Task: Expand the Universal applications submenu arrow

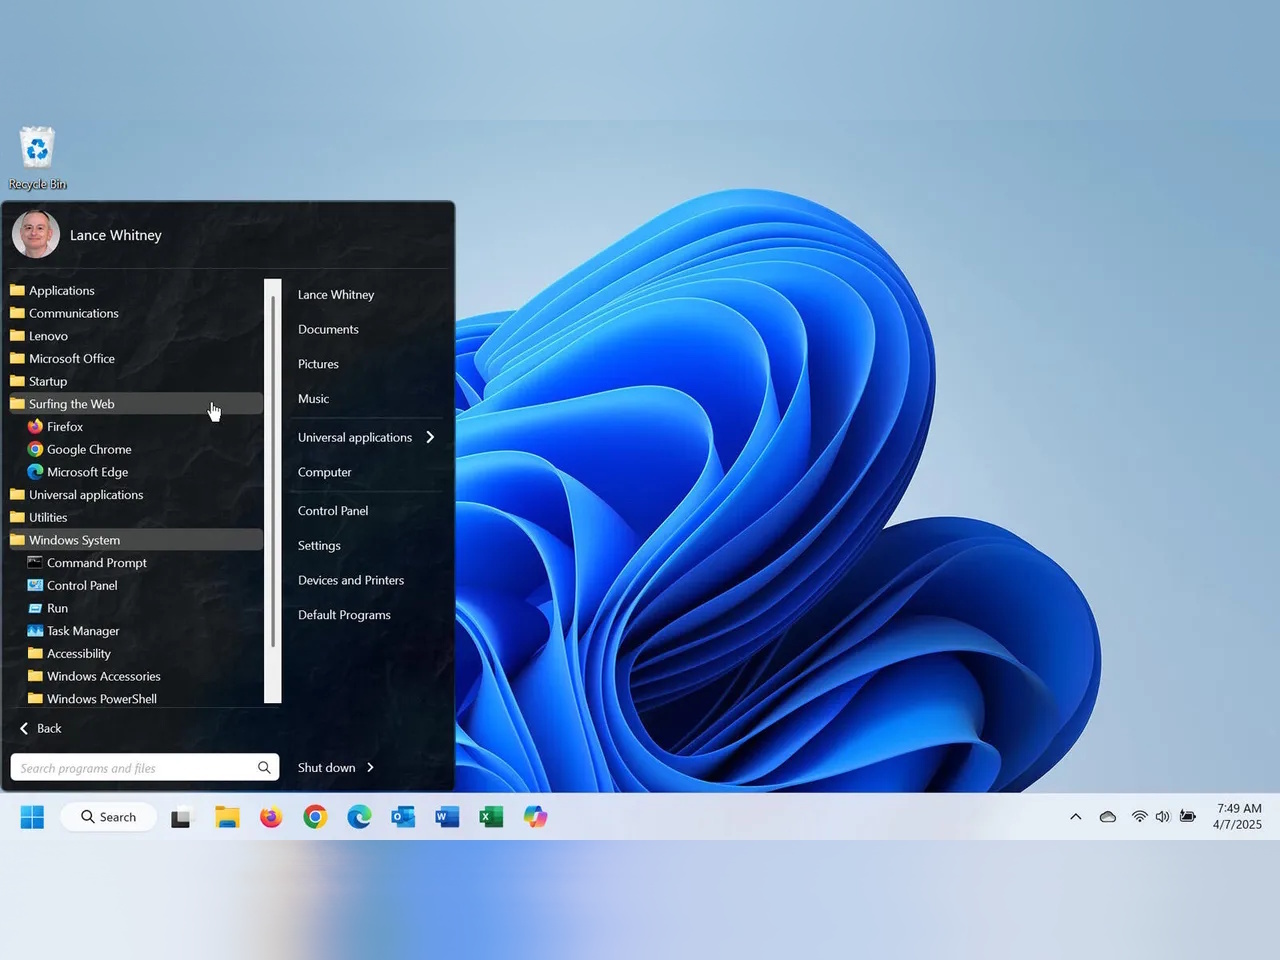Action: 430,437
